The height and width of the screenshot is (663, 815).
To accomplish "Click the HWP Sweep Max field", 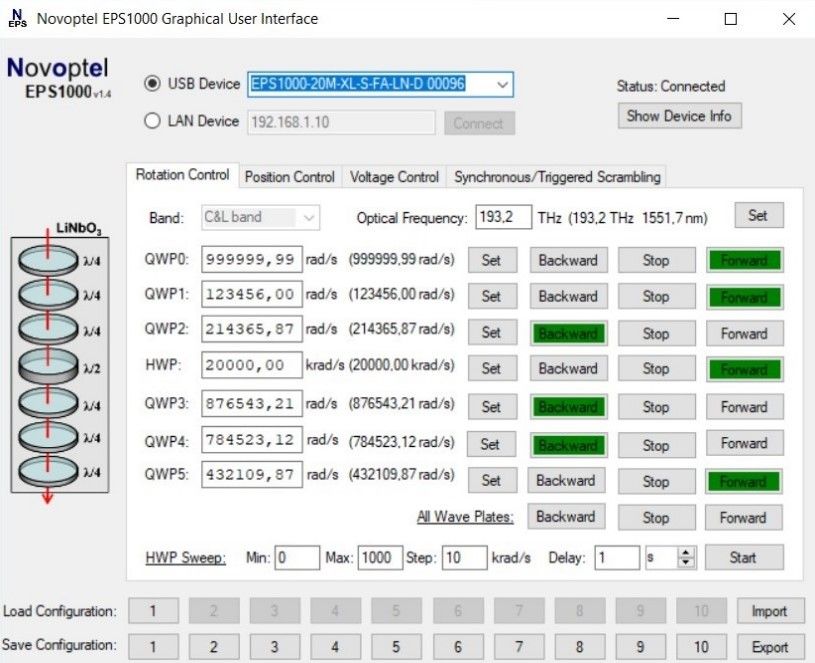I will click(380, 558).
